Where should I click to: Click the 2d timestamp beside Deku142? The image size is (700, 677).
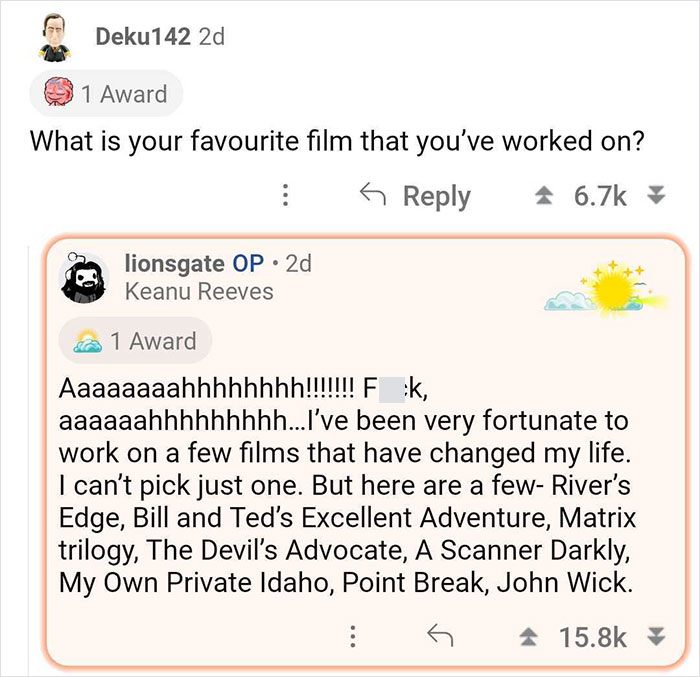pos(211,37)
